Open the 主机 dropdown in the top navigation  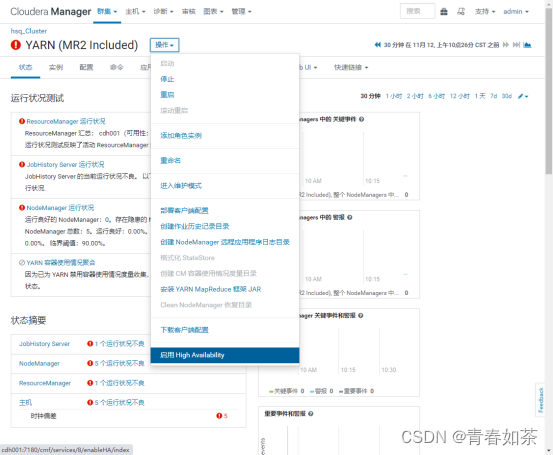[x=135, y=12]
